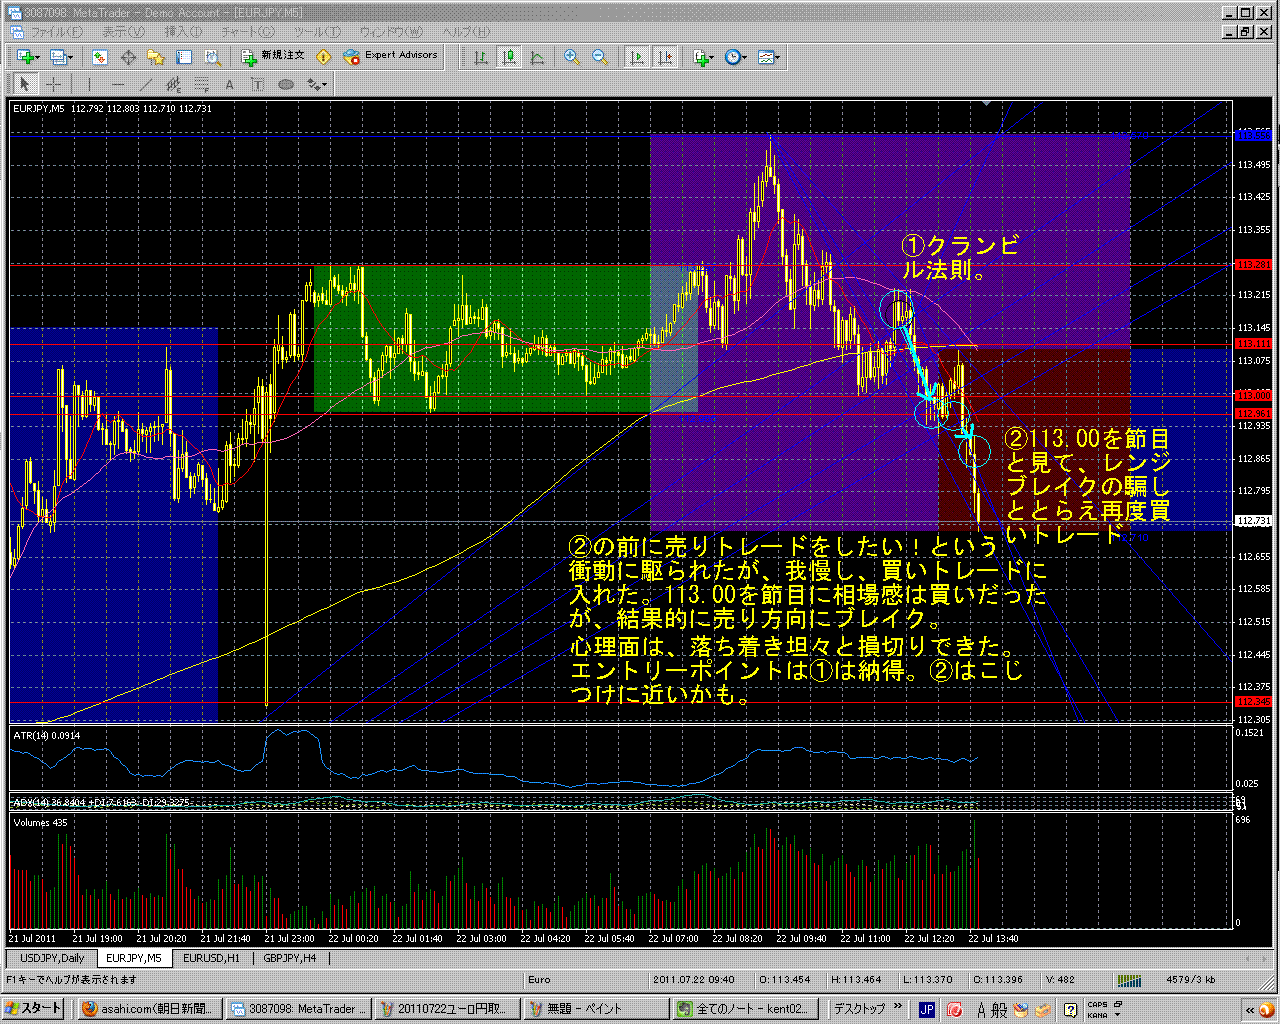Draw a vertical line tool

tap(89, 84)
